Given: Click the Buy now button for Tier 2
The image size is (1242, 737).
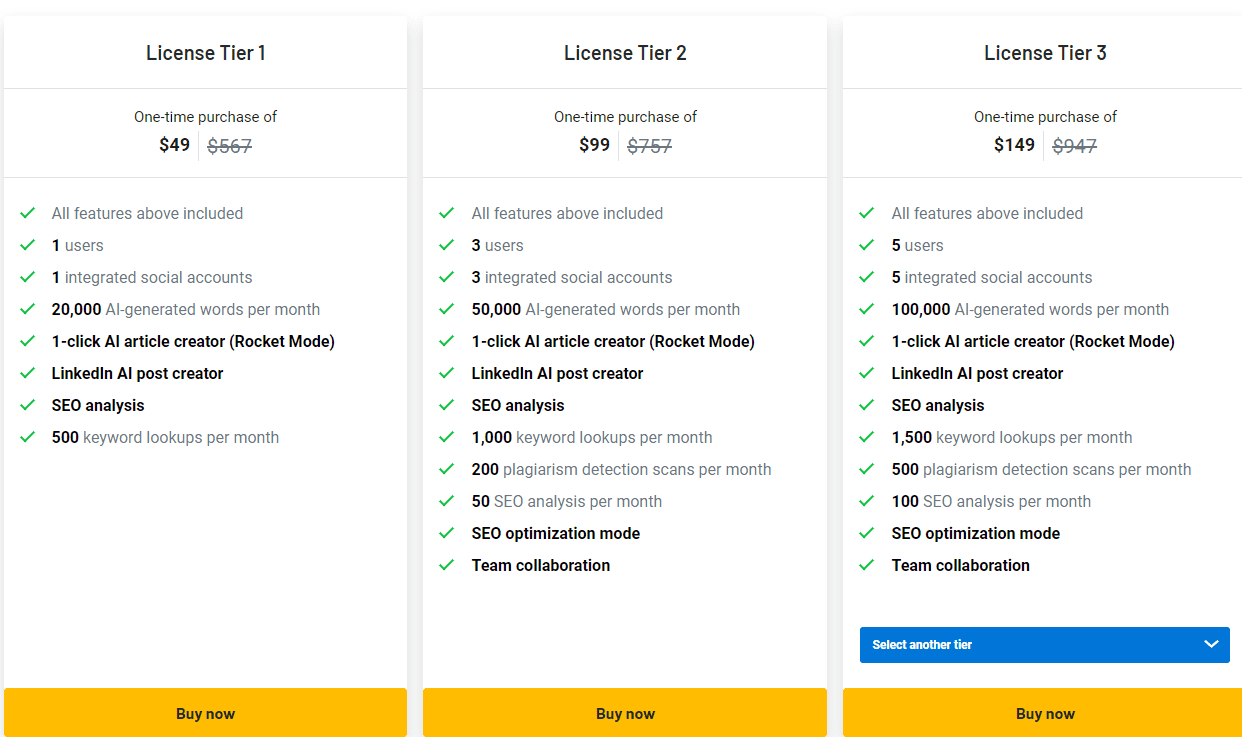Looking at the screenshot, I should [625, 713].
